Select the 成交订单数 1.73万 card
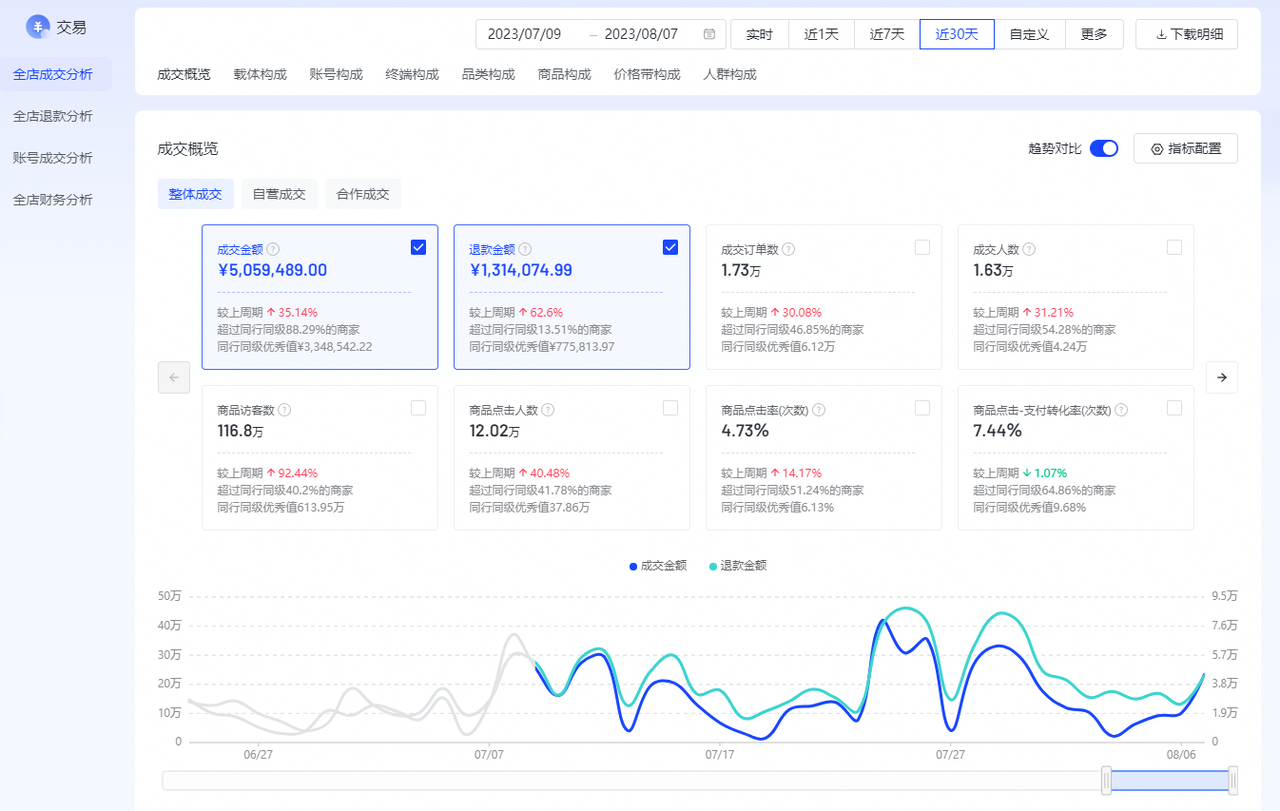 (x=824, y=297)
